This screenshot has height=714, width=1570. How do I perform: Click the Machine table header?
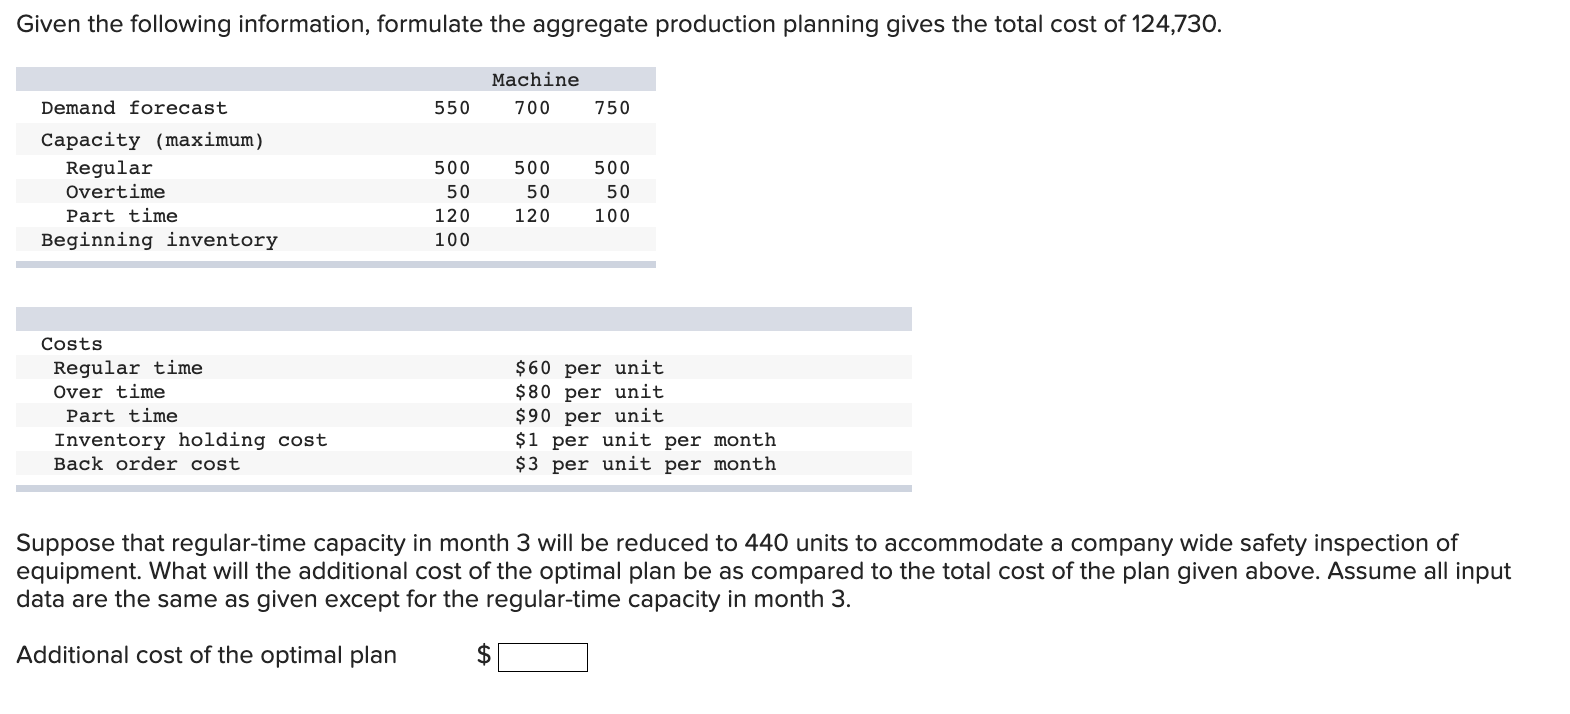tap(535, 80)
